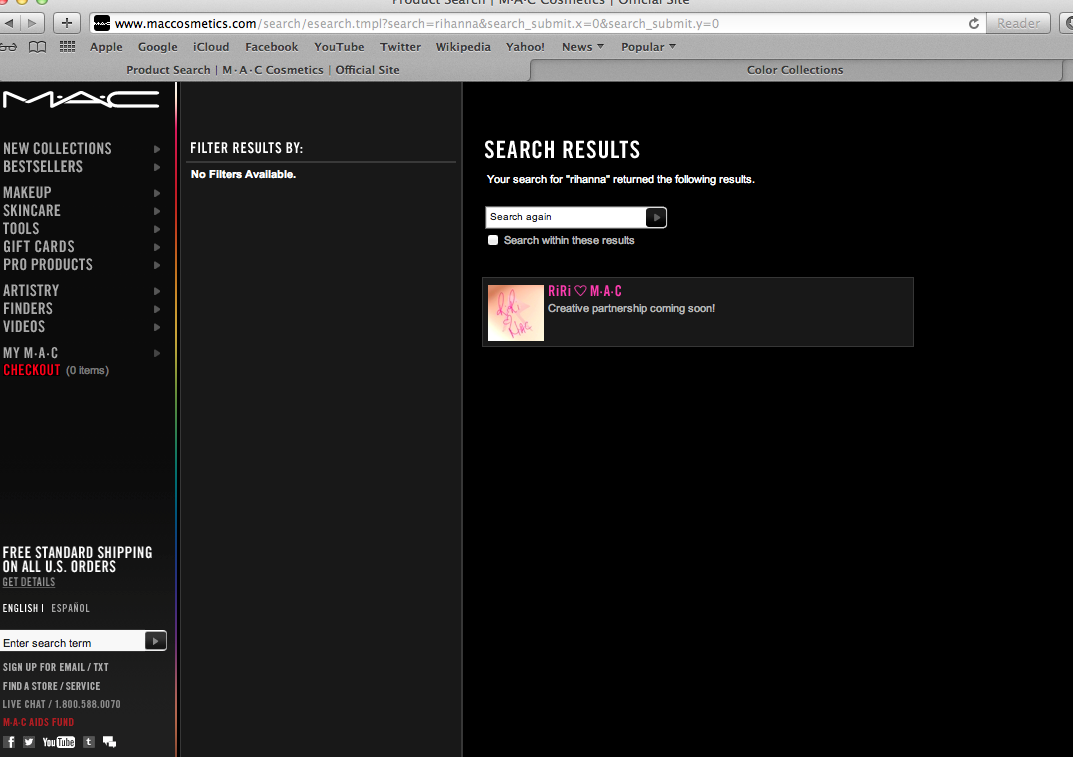Click the "Filter Results By:" heading

[246, 148]
